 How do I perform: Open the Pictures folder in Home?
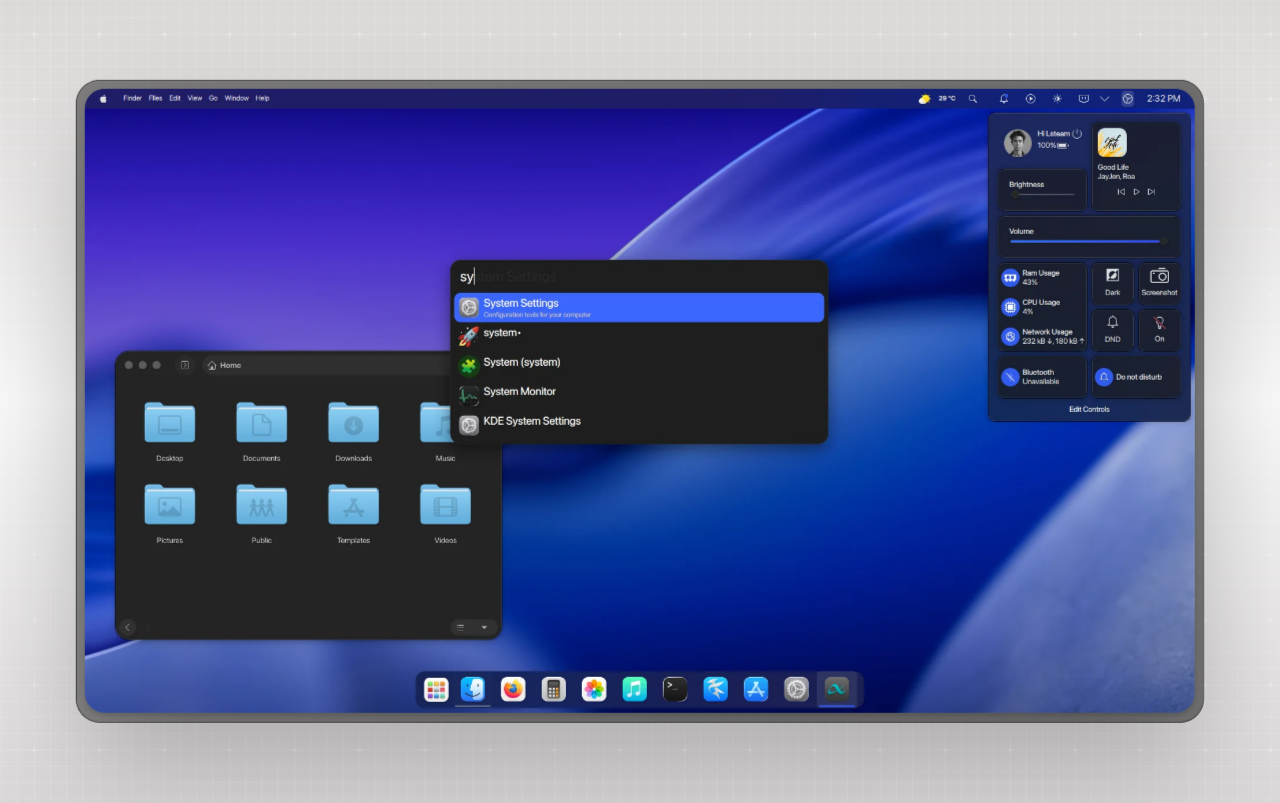(x=169, y=505)
